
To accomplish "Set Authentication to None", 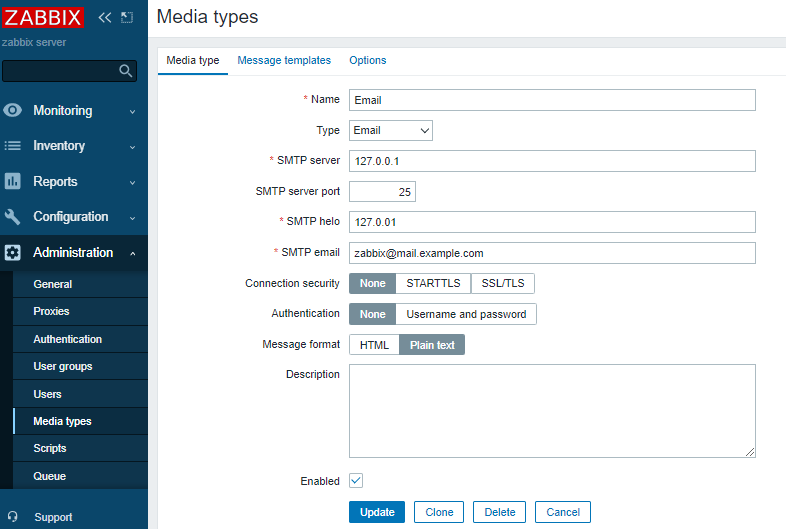I will tap(372, 314).
